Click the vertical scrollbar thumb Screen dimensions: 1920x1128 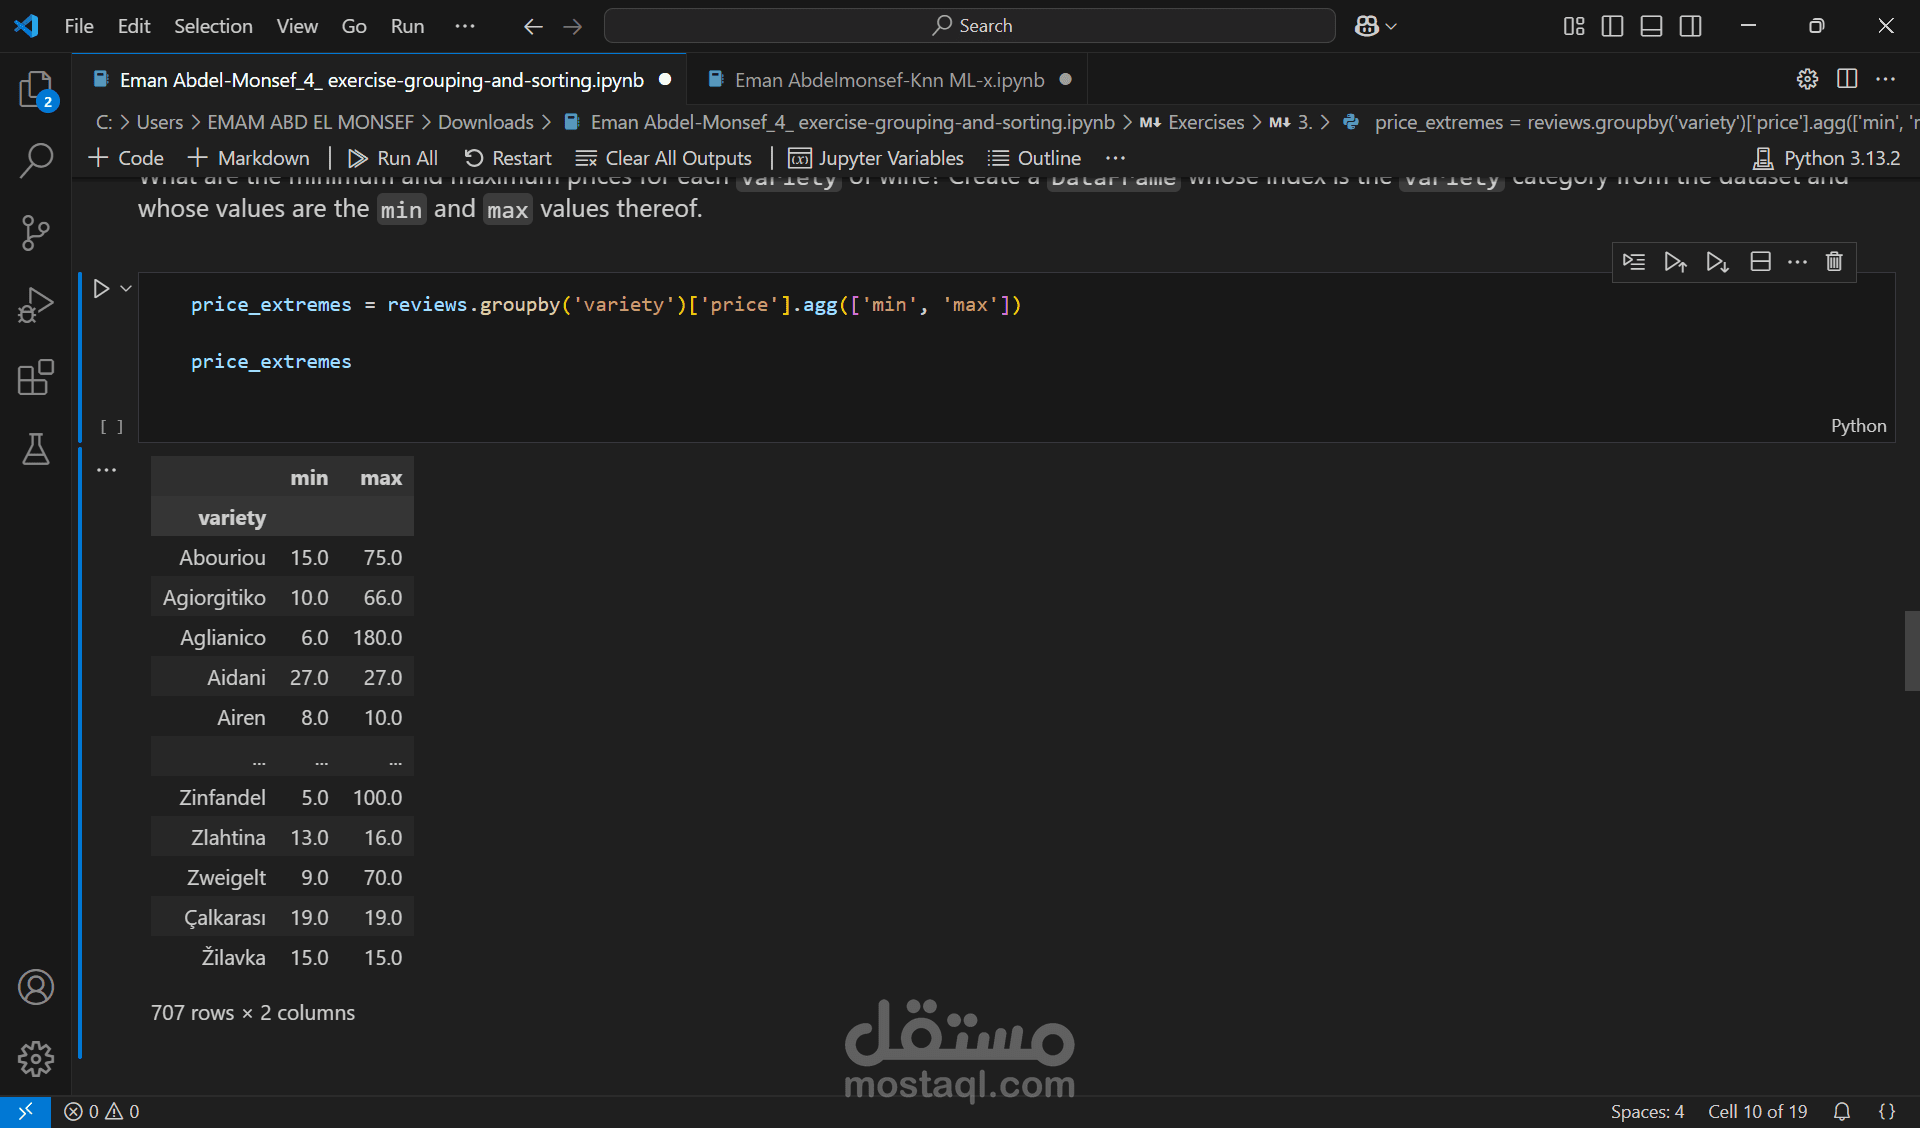(x=1911, y=651)
